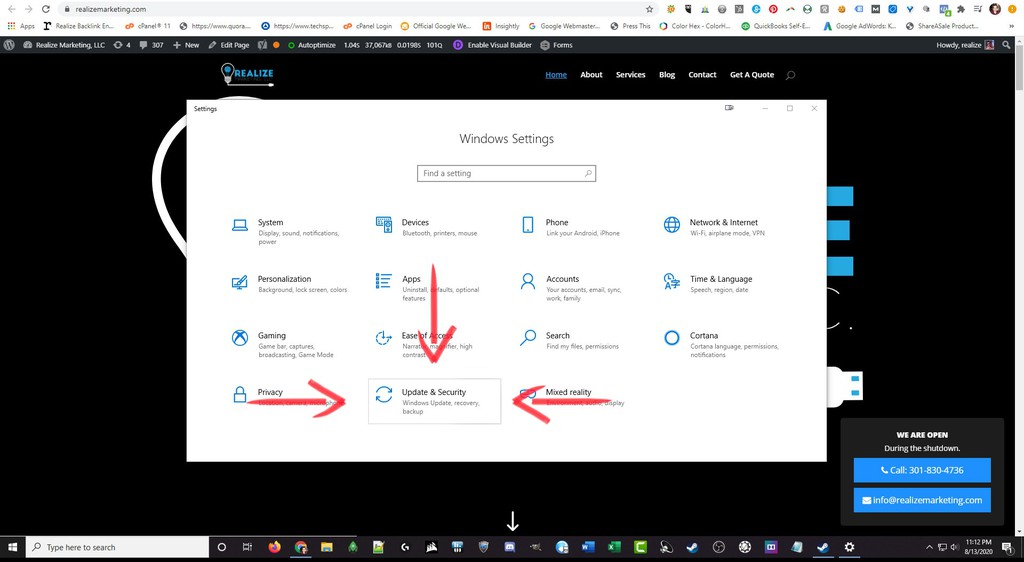Launch Firefox from the taskbar

tap(274, 547)
